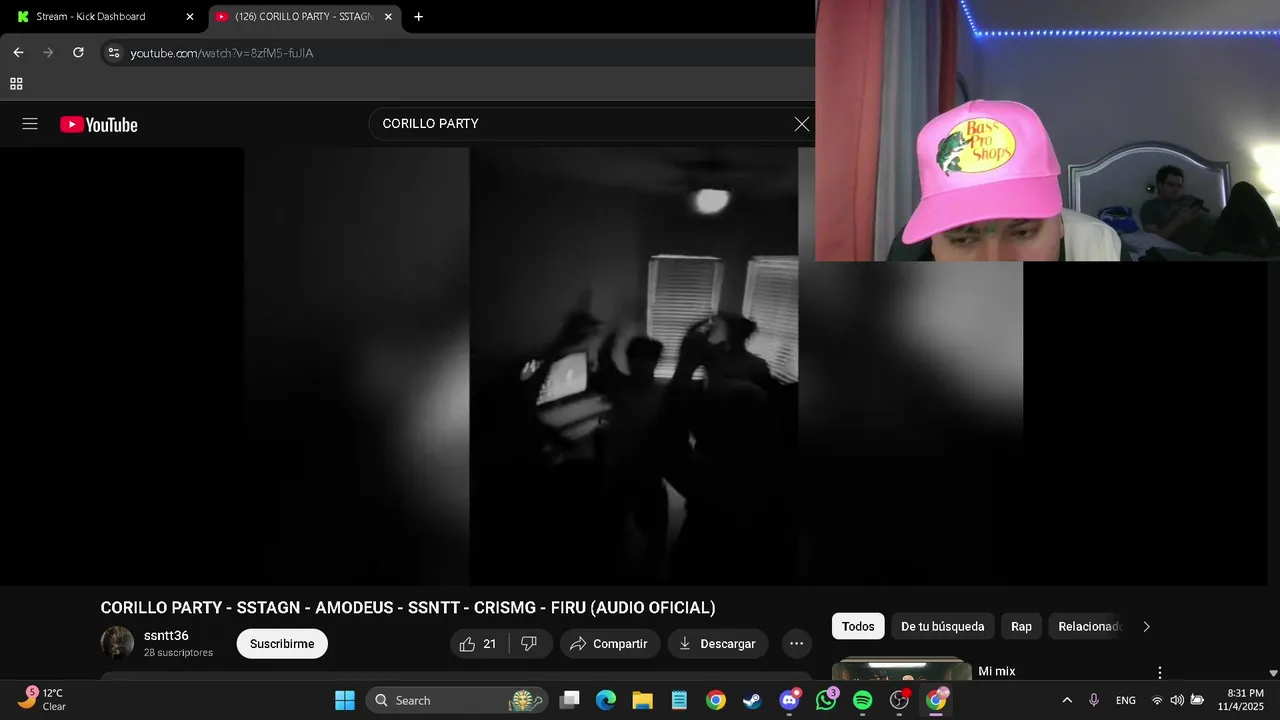Open the ssntt36 channel name link
The image size is (1280, 720).
coord(166,636)
